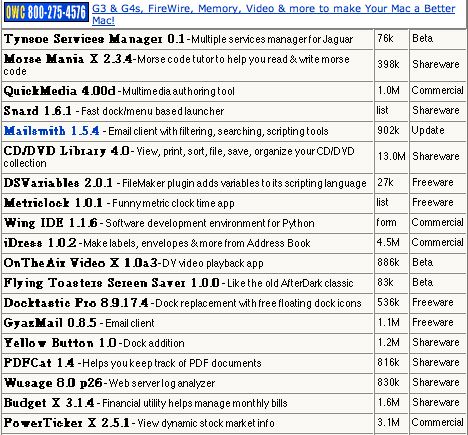Screen dimensions: 468x435
Task: Click the 3.1M size for PowerTicker X
Action: [388, 422]
